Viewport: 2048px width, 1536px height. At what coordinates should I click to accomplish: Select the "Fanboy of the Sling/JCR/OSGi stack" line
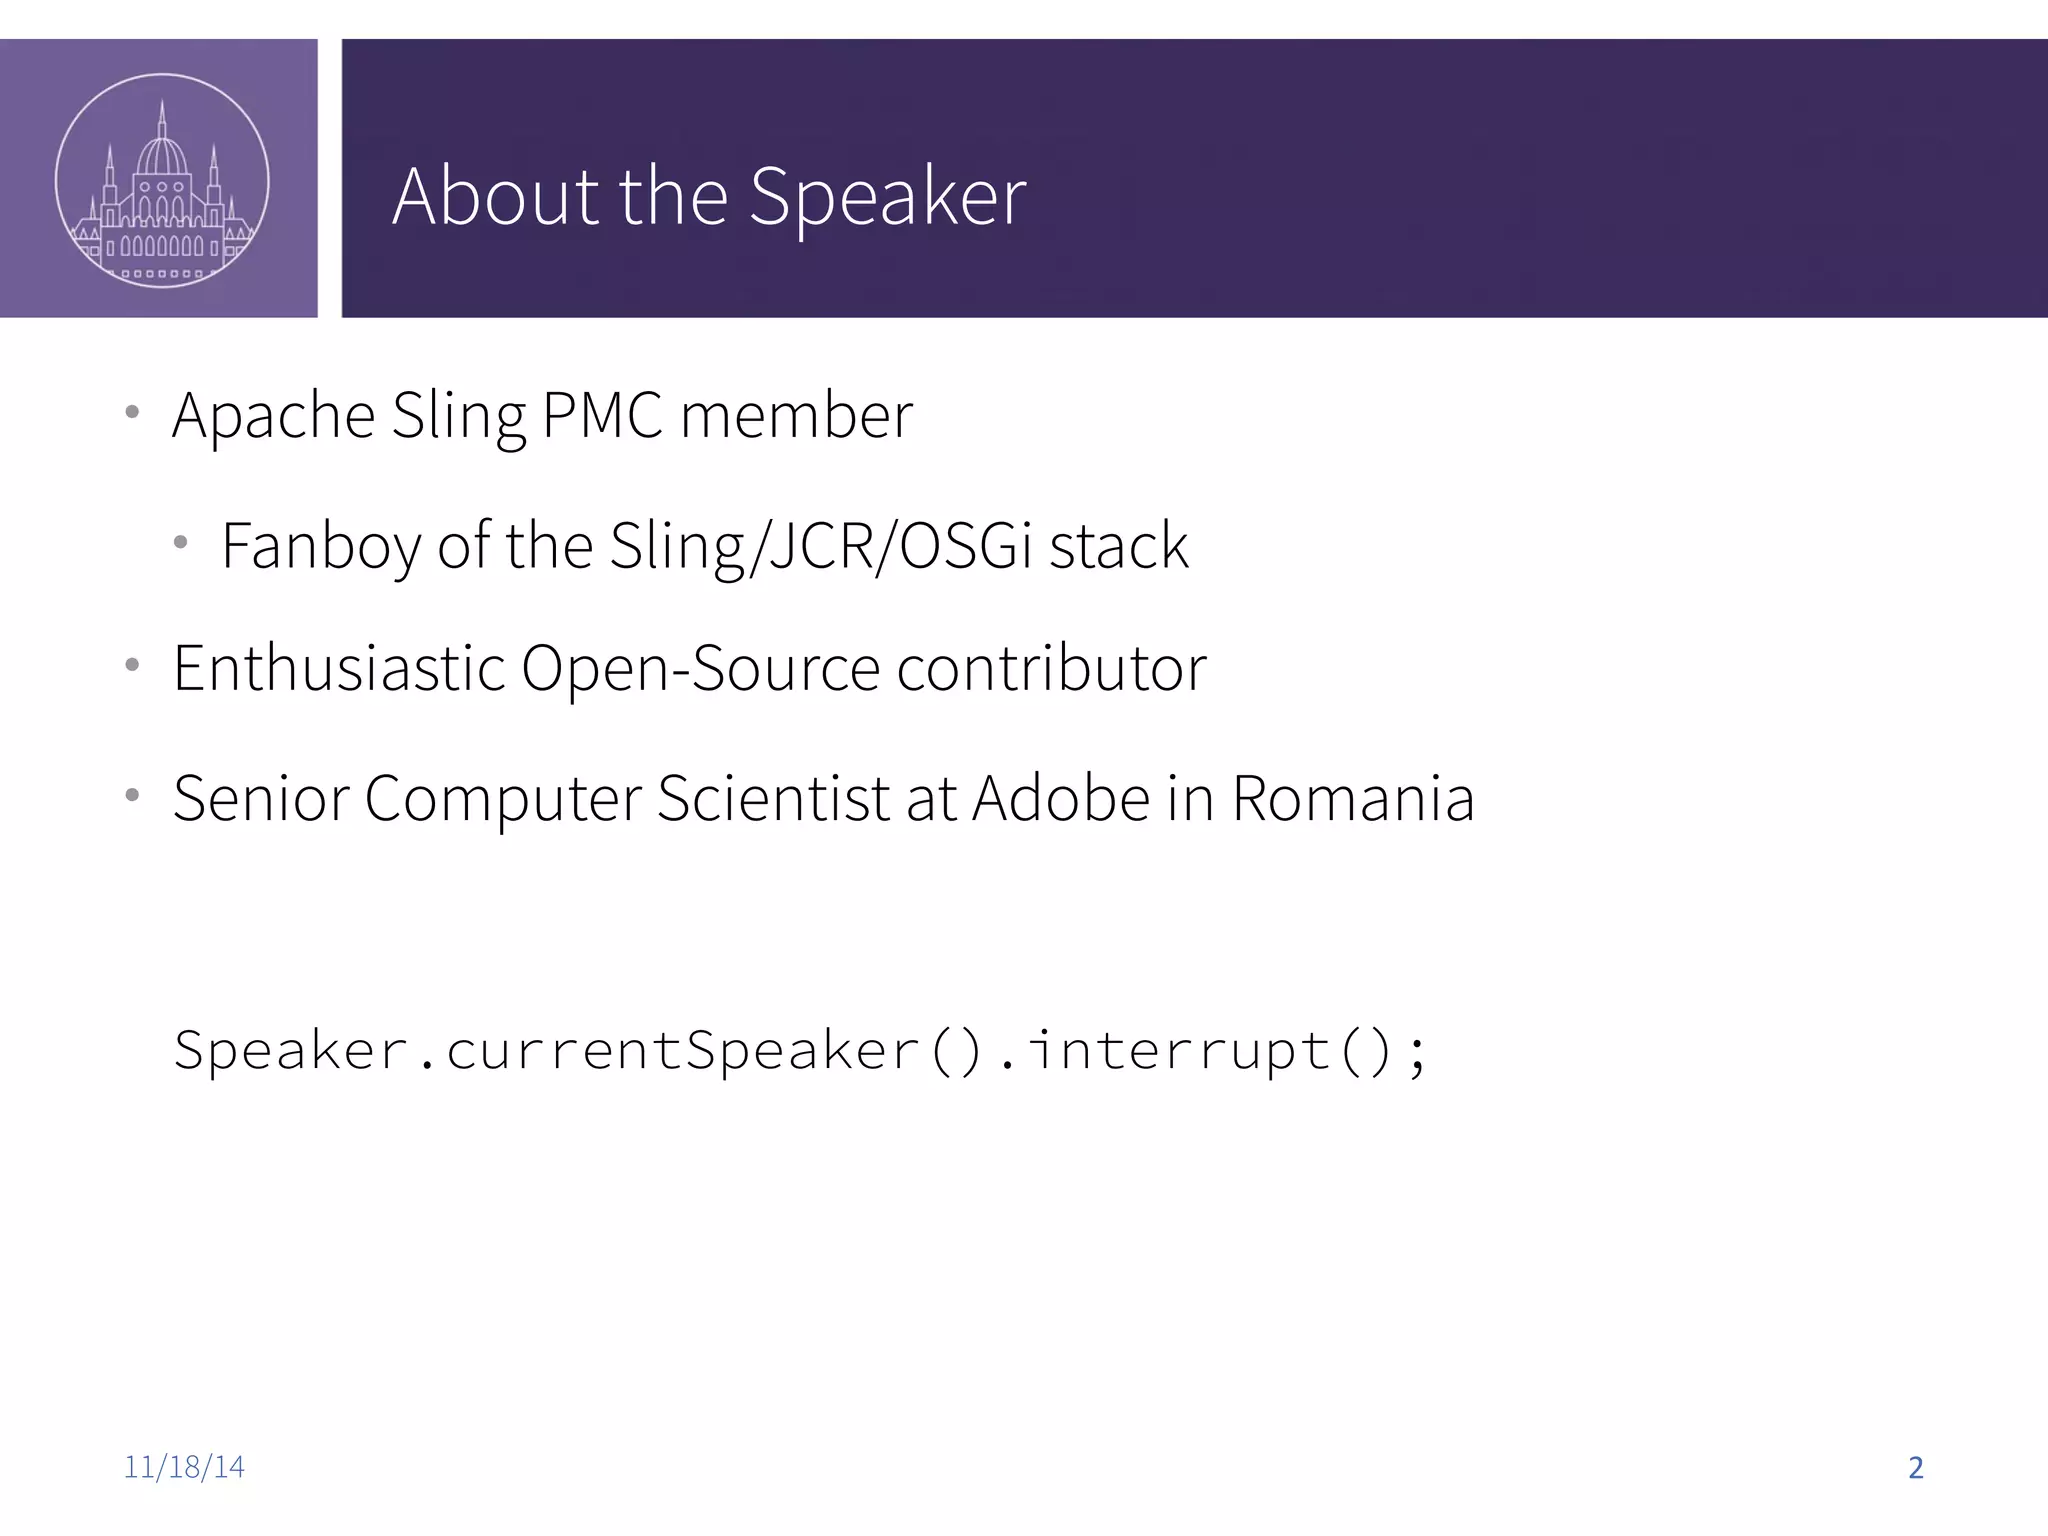point(704,546)
